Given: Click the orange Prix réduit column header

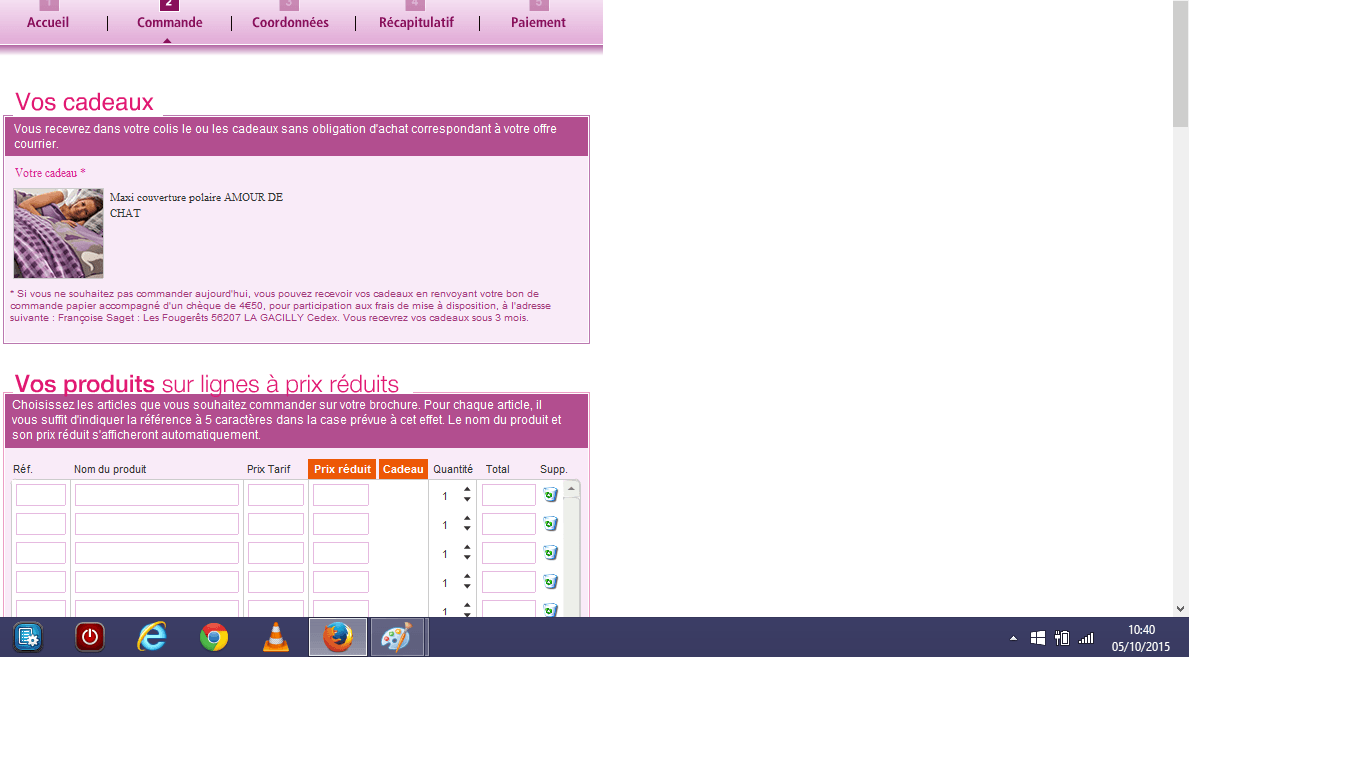Looking at the screenshot, I should pos(342,469).
